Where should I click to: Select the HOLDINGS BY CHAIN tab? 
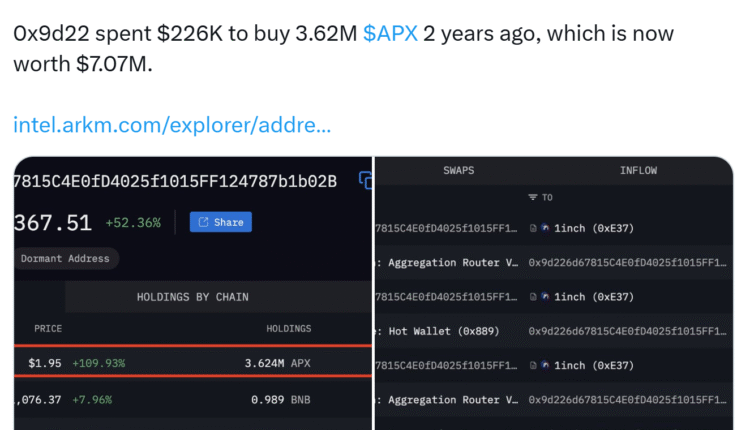(x=192, y=297)
